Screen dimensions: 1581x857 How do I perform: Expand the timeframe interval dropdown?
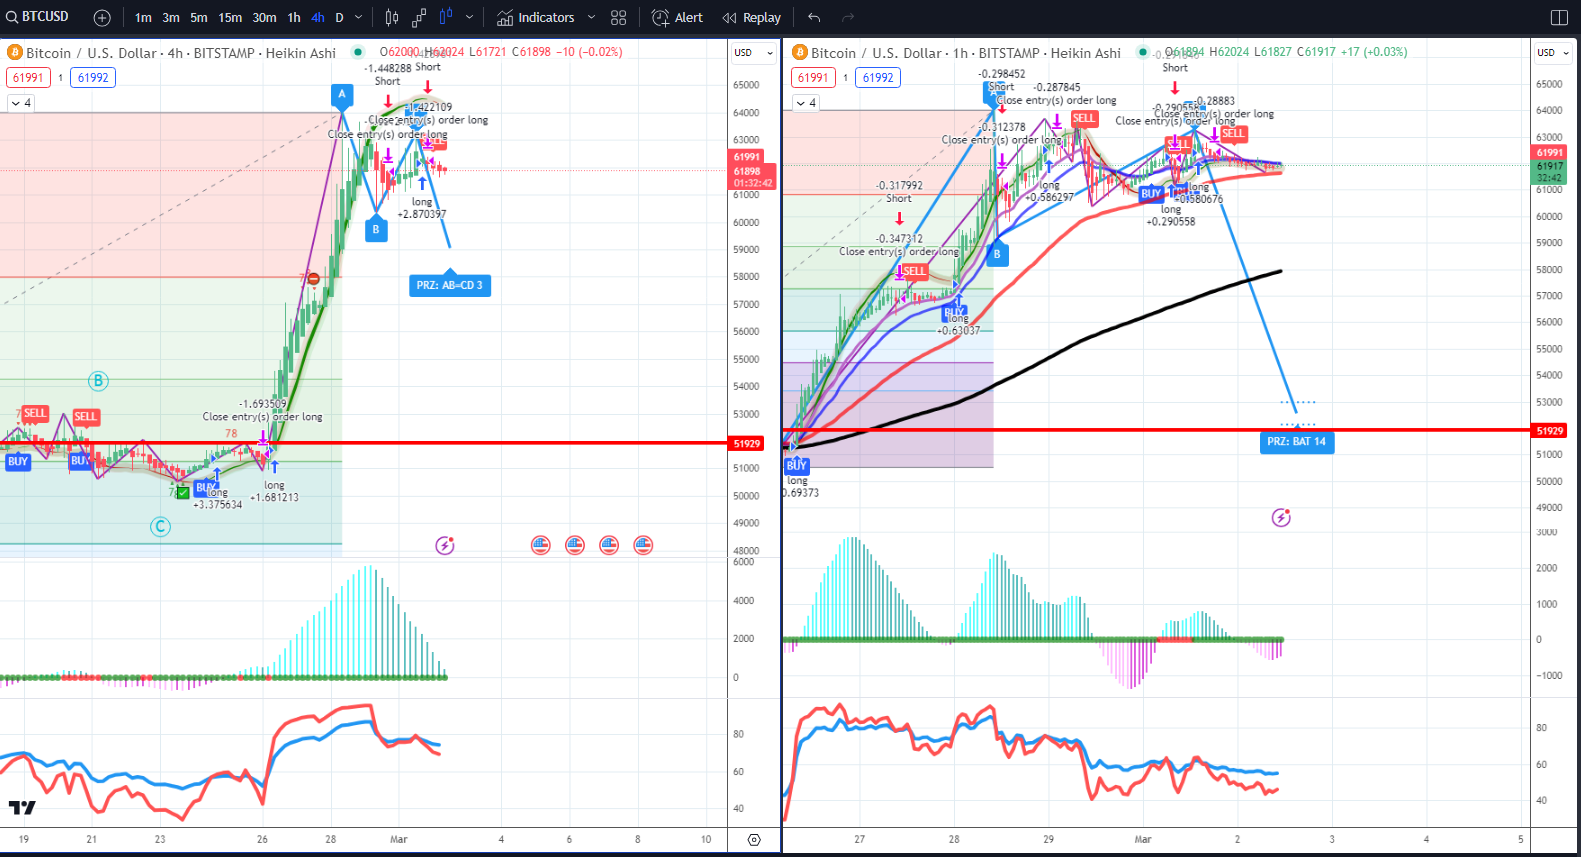pos(358,17)
